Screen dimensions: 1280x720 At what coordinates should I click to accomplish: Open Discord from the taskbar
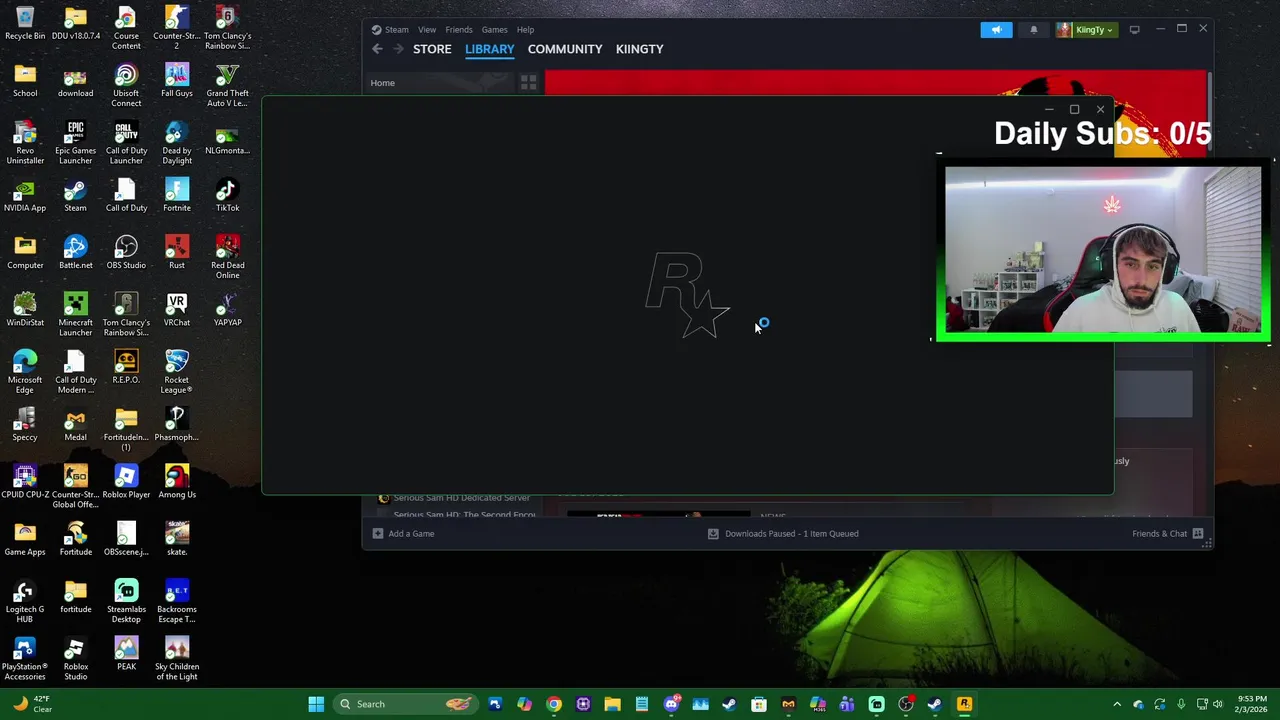(671, 704)
